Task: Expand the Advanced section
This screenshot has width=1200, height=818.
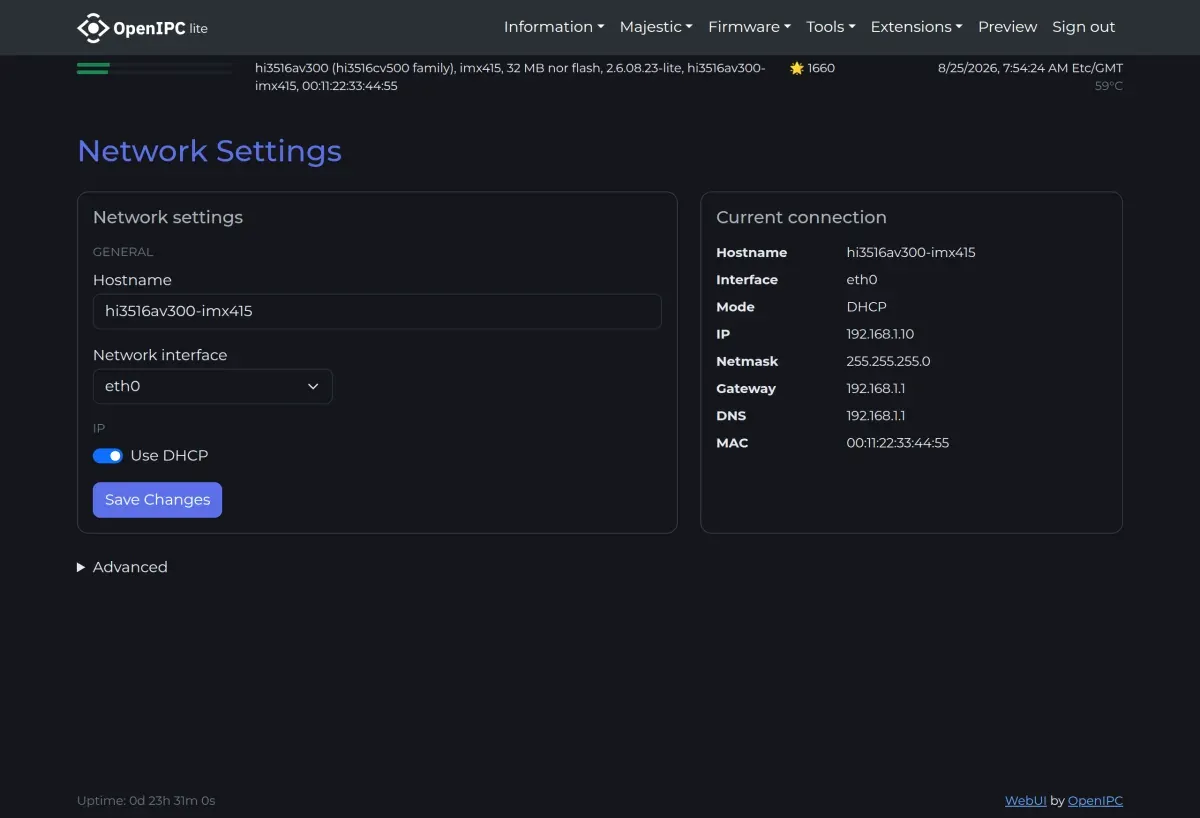Action: tap(122, 567)
